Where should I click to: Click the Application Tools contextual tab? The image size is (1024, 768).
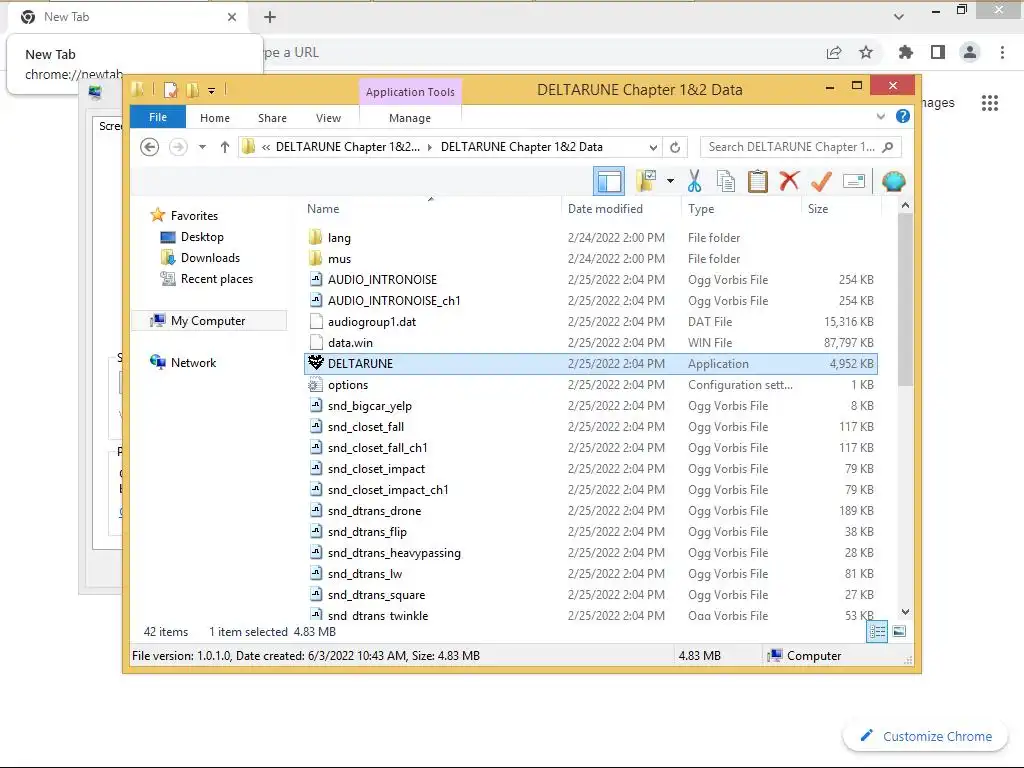pos(410,92)
